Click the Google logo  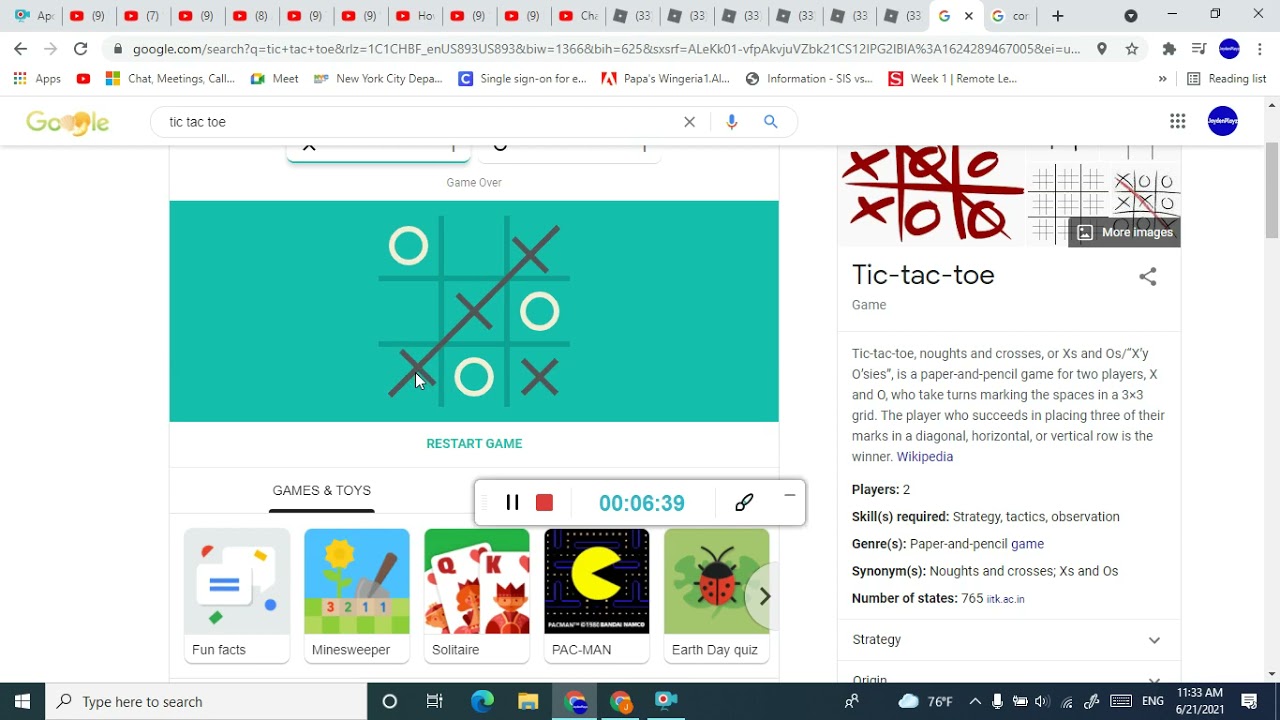(x=67, y=122)
